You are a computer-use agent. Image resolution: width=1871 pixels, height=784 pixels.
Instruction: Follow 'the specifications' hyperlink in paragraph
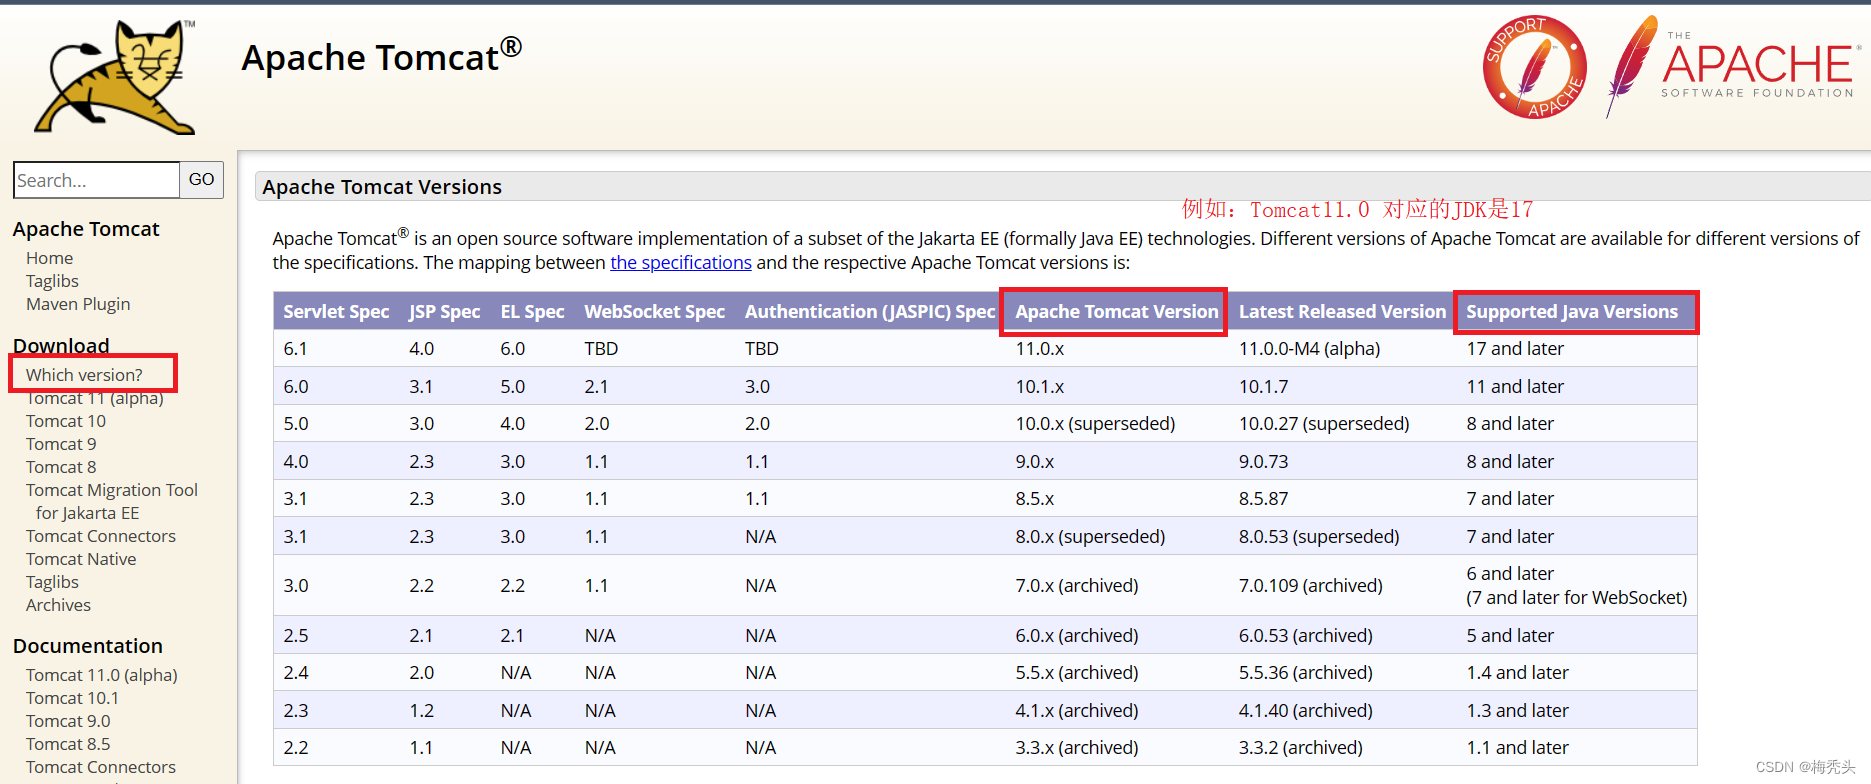[x=681, y=263]
